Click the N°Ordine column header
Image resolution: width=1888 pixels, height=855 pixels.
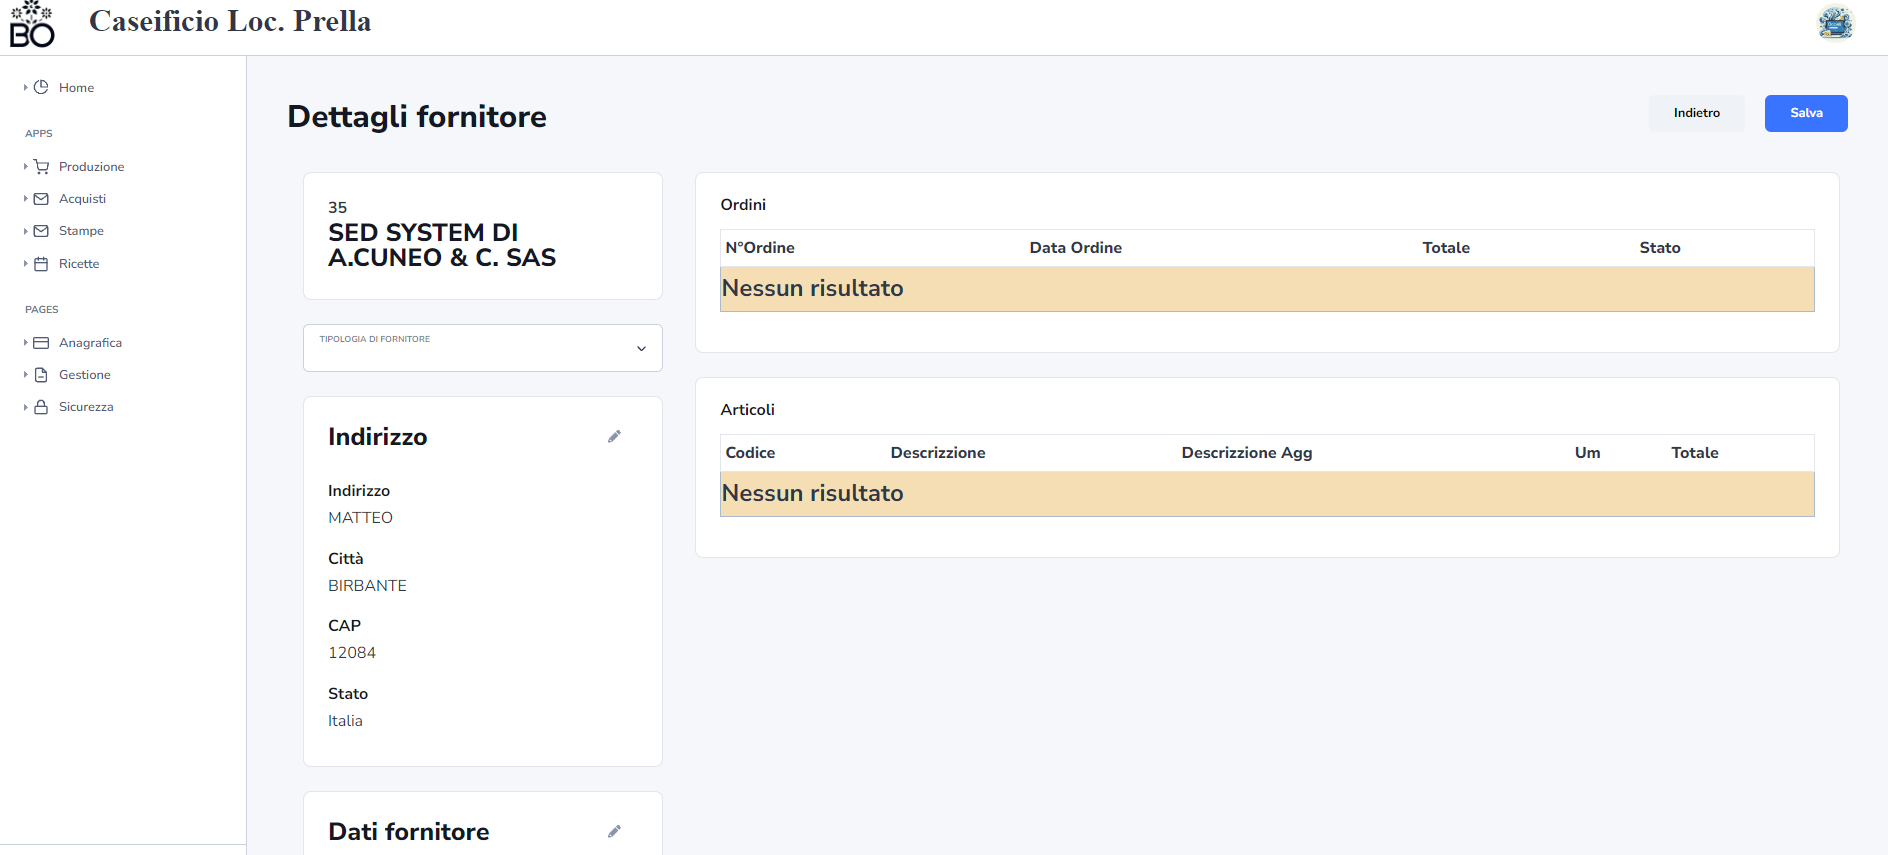click(760, 248)
